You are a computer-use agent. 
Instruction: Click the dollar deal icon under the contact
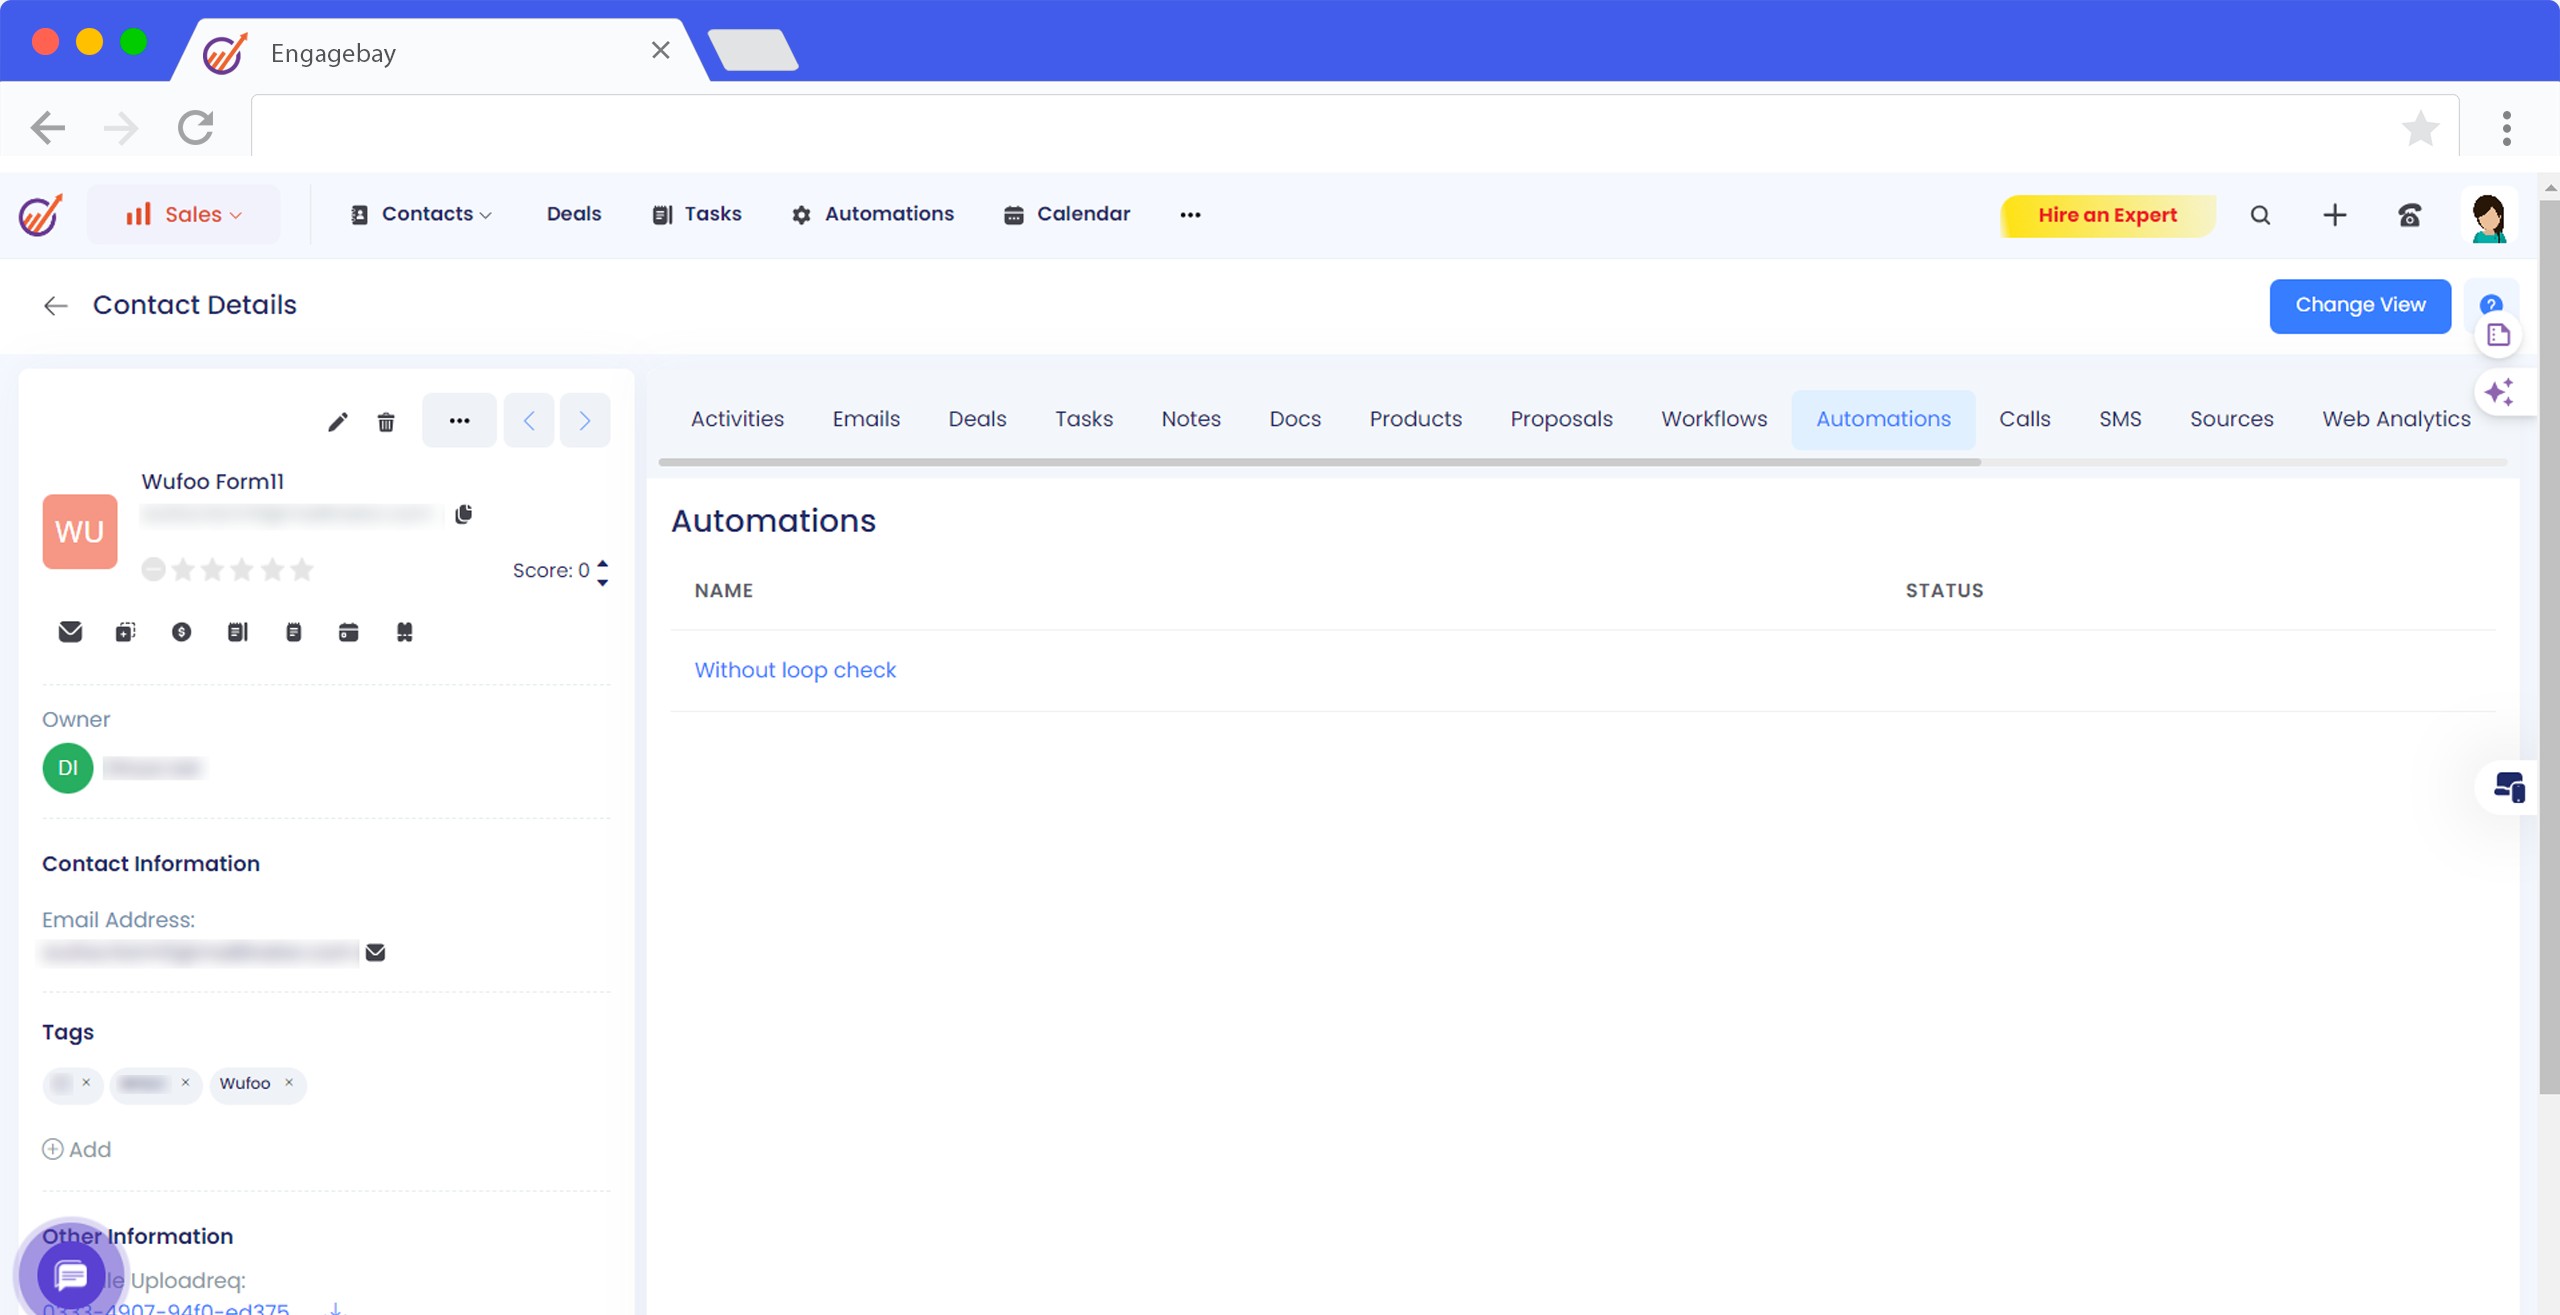click(181, 632)
